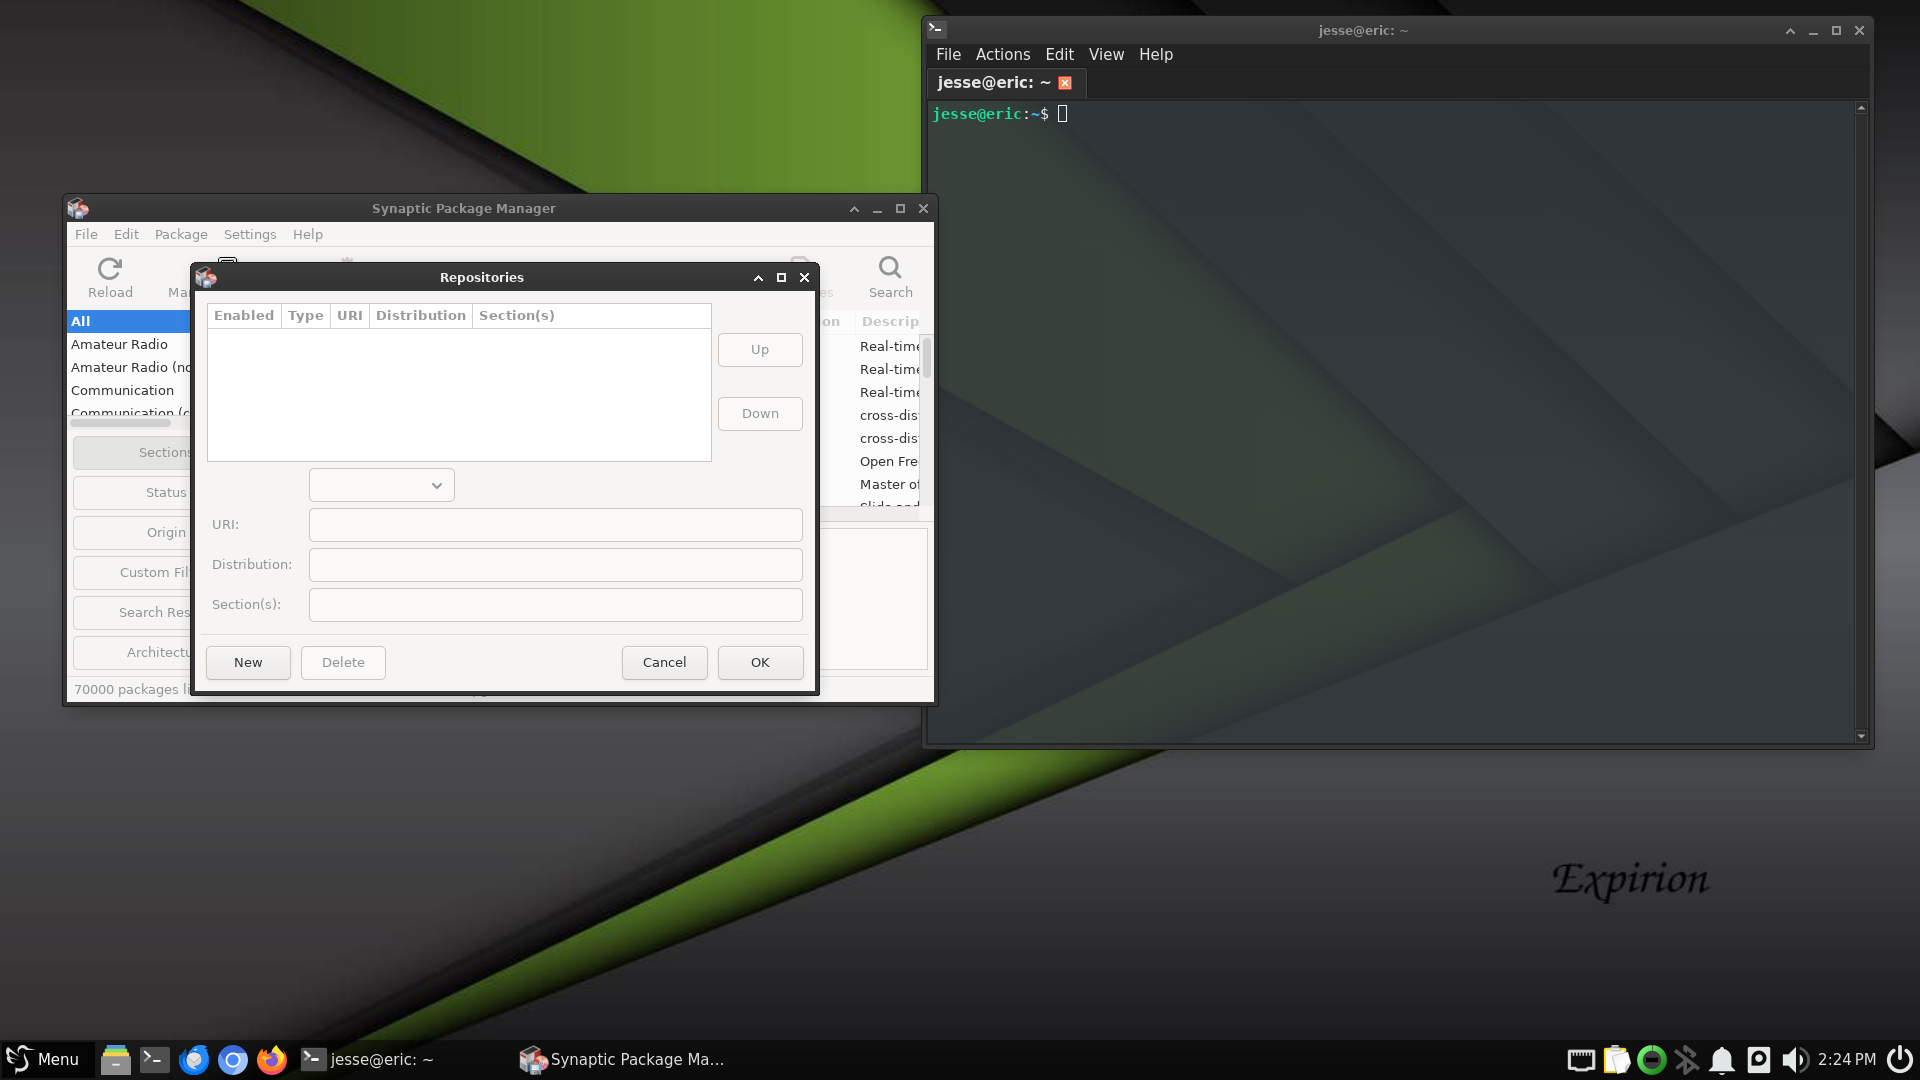Open the Actions menu in terminal
This screenshot has height=1080, width=1920.
[x=1003, y=54]
